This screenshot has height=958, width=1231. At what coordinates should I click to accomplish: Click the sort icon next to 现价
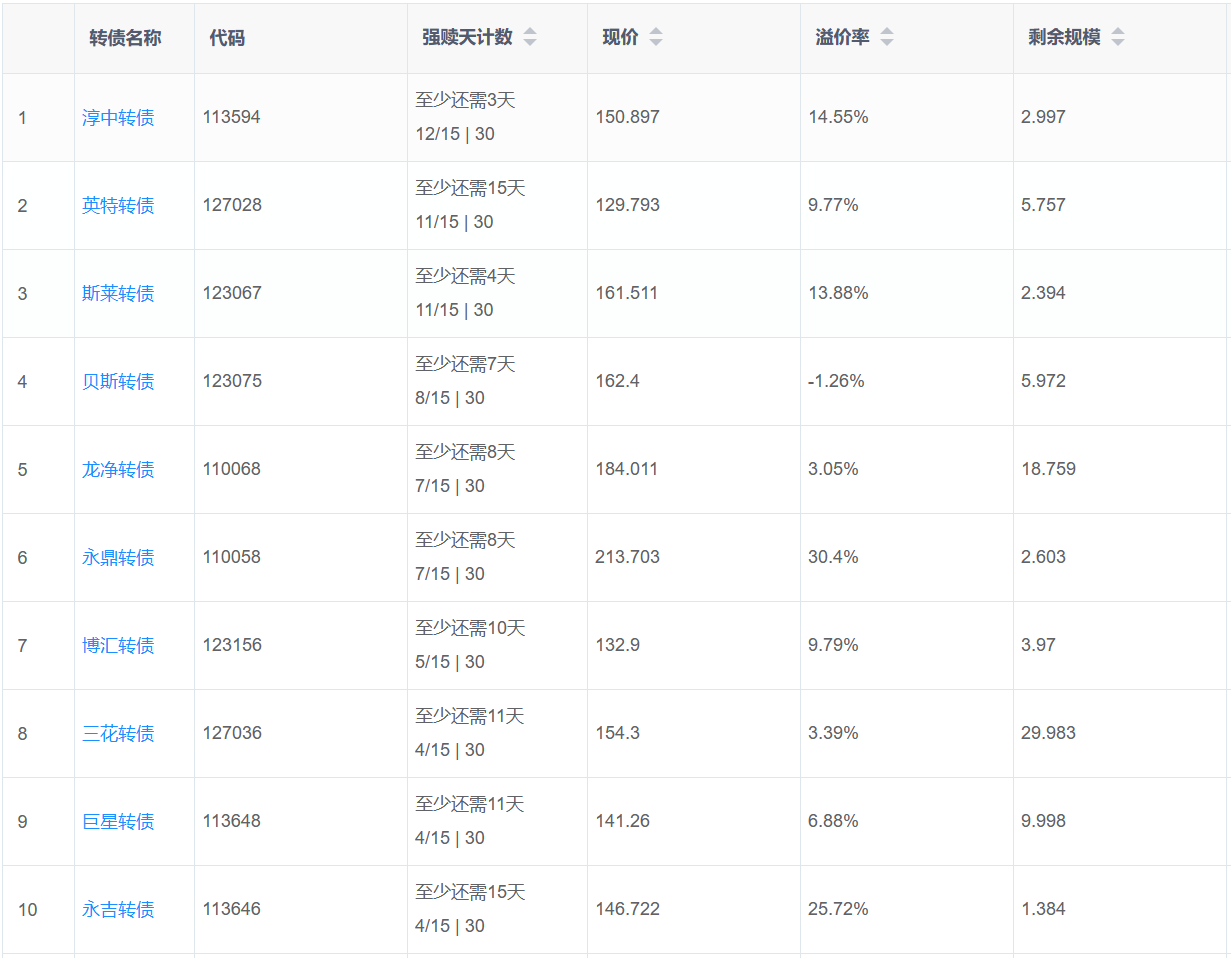coord(655,38)
